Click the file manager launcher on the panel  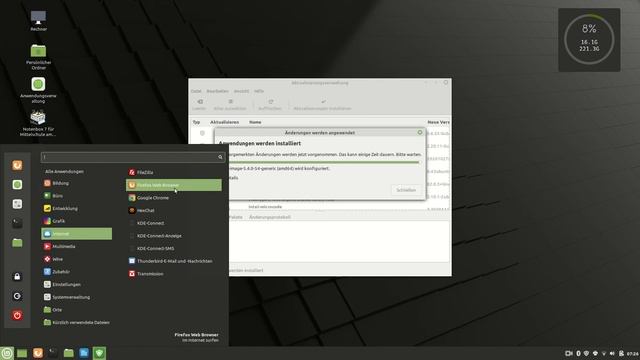[x=69, y=353]
